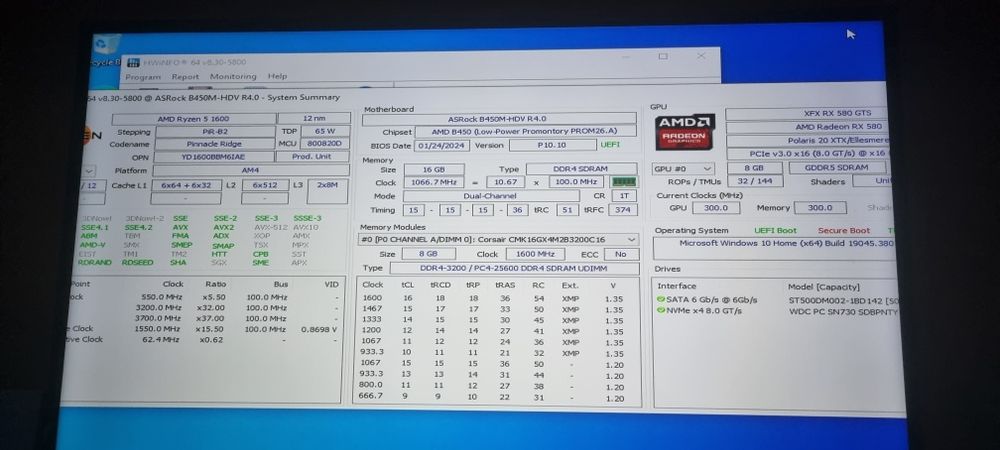Select the AMD Radeon RX 580 field
Screen dimensions: 1000x450
[807, 127]
